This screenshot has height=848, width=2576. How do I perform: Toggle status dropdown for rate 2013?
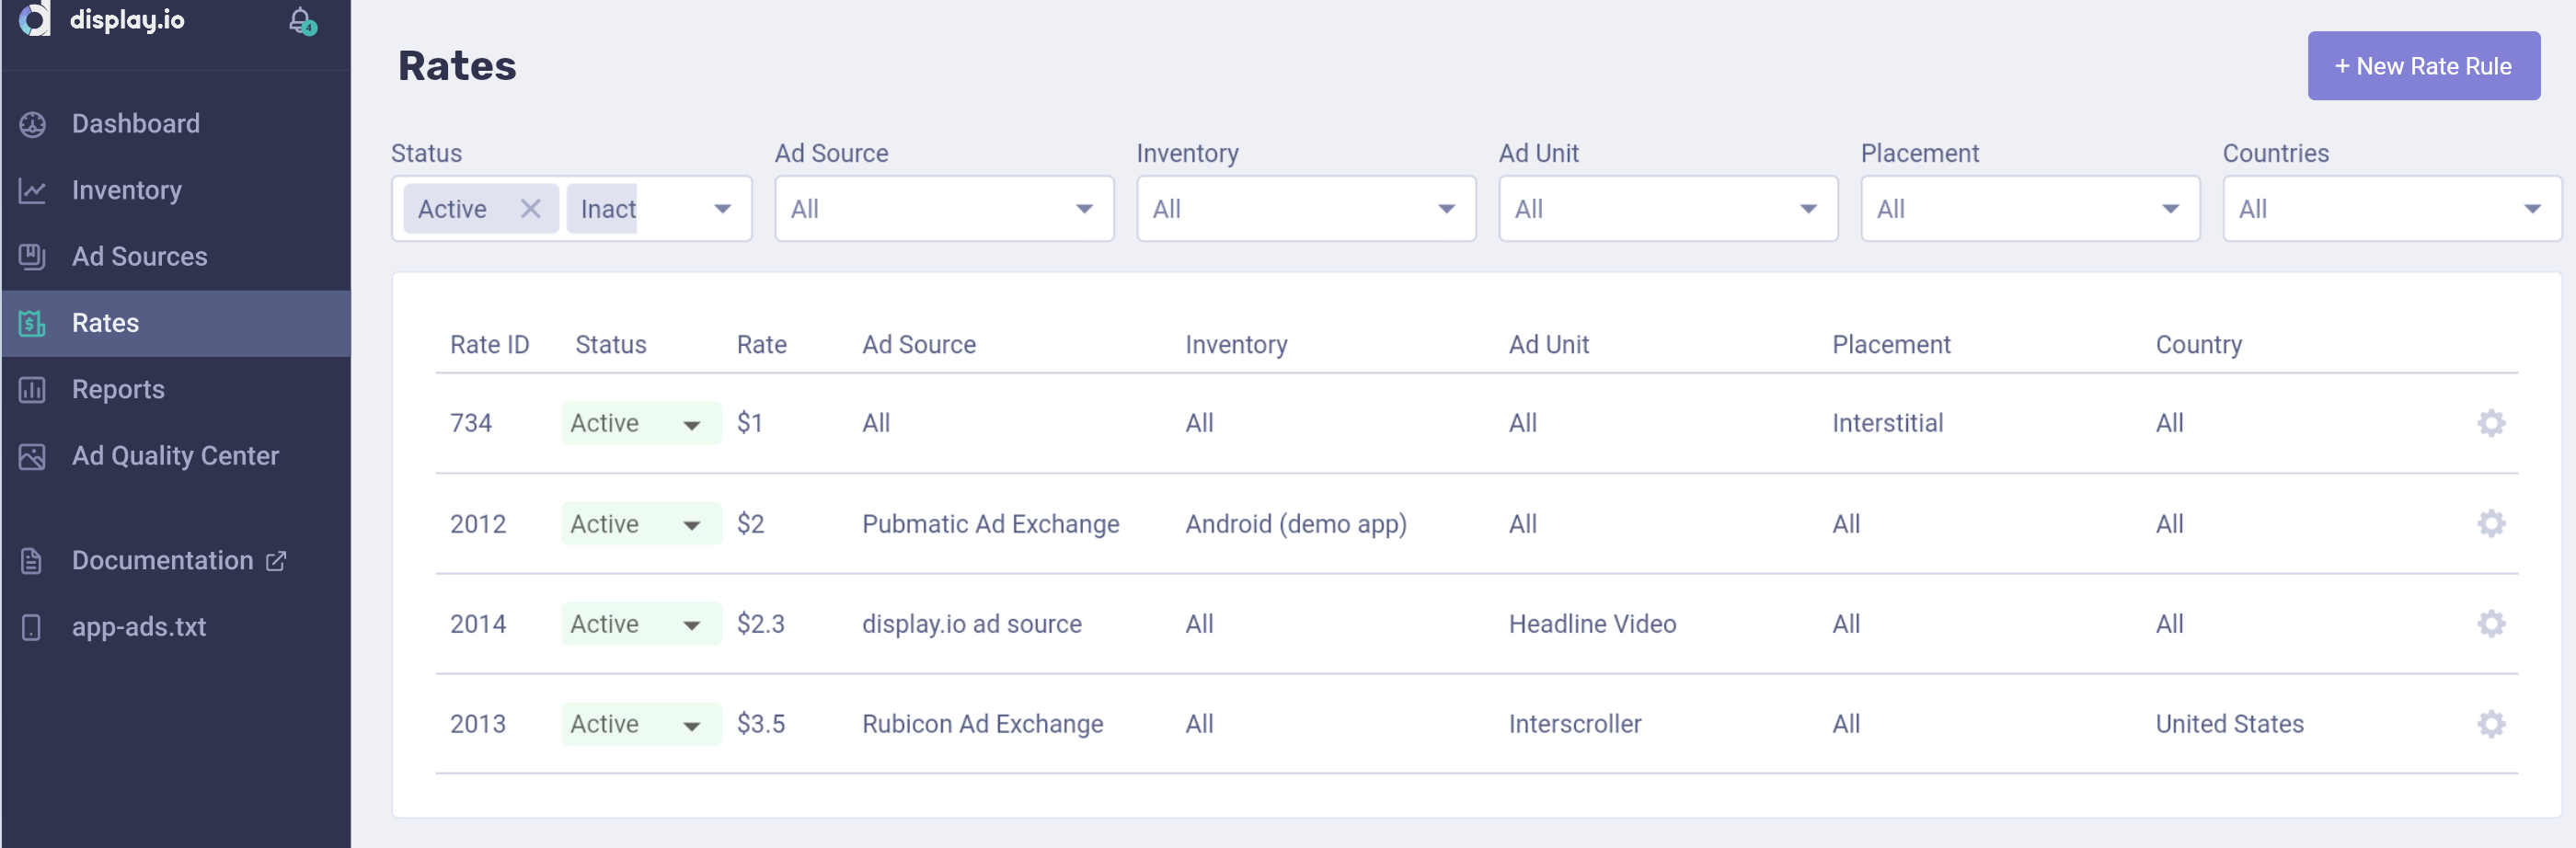point(640,724)
